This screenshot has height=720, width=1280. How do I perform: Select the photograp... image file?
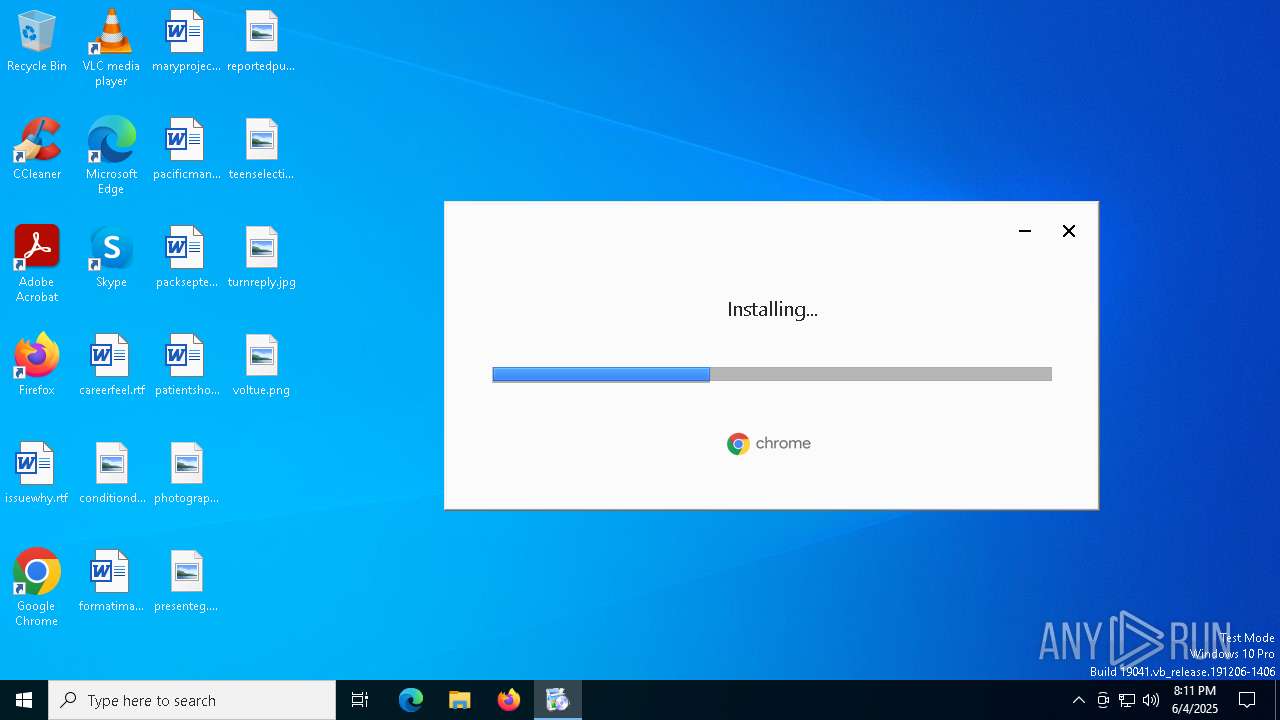(x=186, y=474)
